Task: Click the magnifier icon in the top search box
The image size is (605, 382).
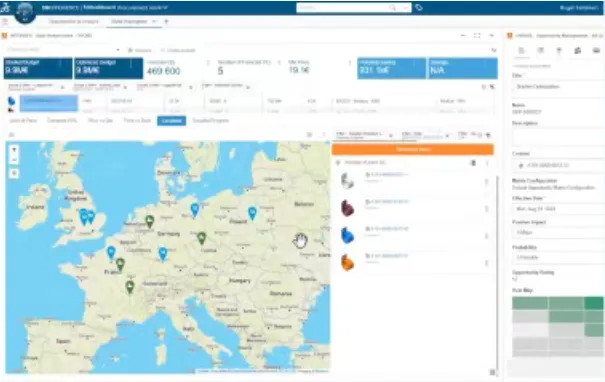Action: (392, 7)
